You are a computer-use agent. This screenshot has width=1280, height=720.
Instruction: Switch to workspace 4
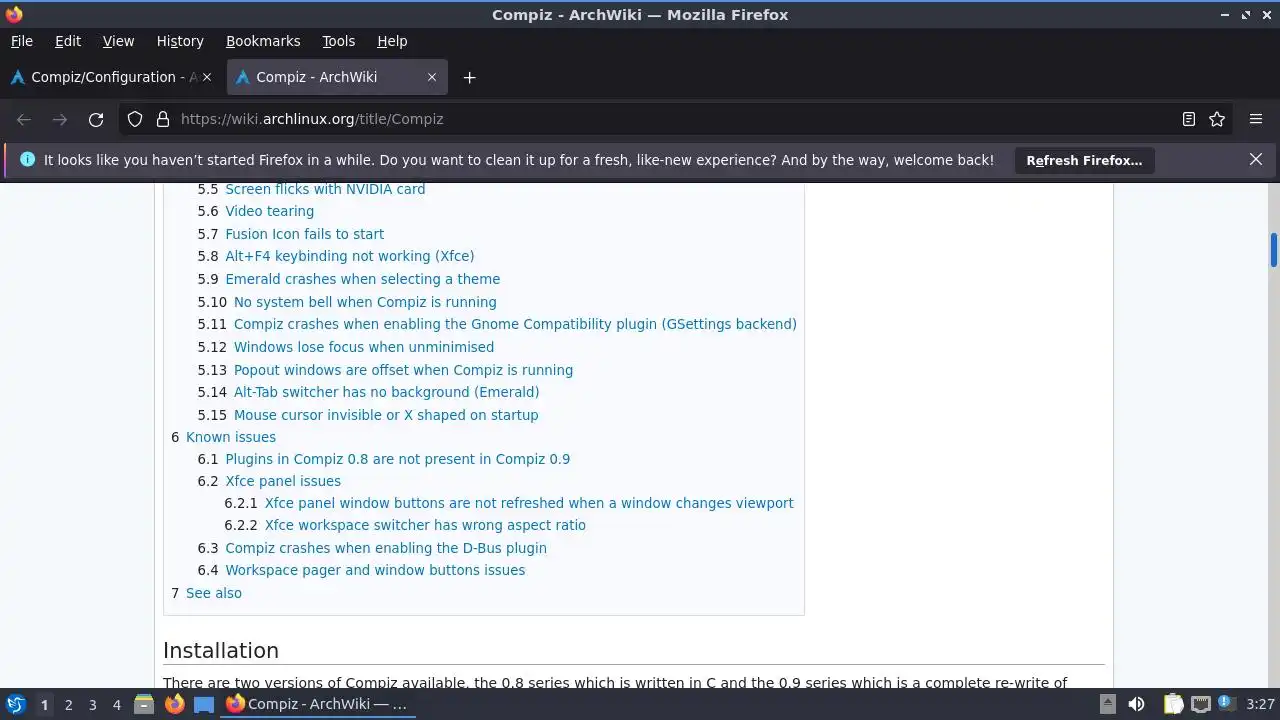click(116, 705)
